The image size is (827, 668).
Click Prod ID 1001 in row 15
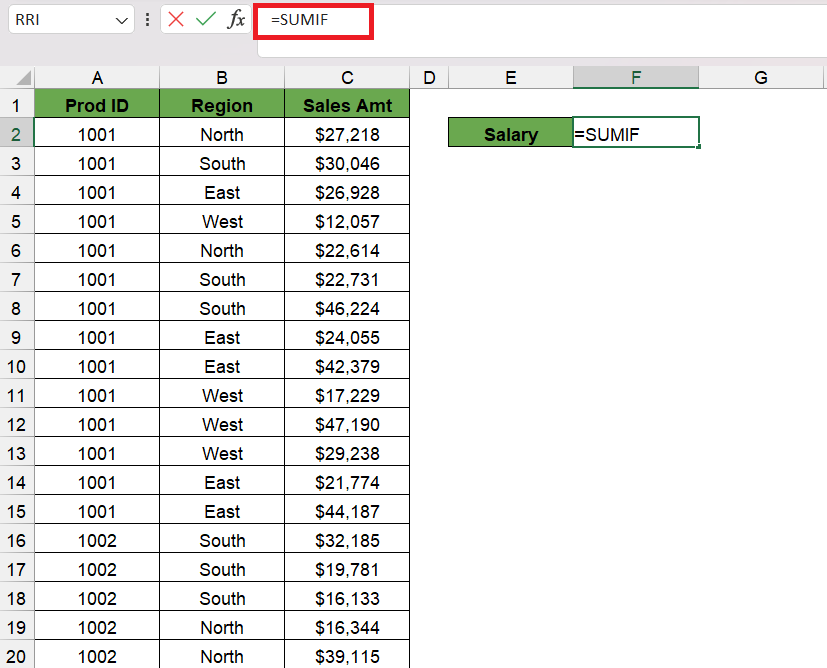[97, 511]
